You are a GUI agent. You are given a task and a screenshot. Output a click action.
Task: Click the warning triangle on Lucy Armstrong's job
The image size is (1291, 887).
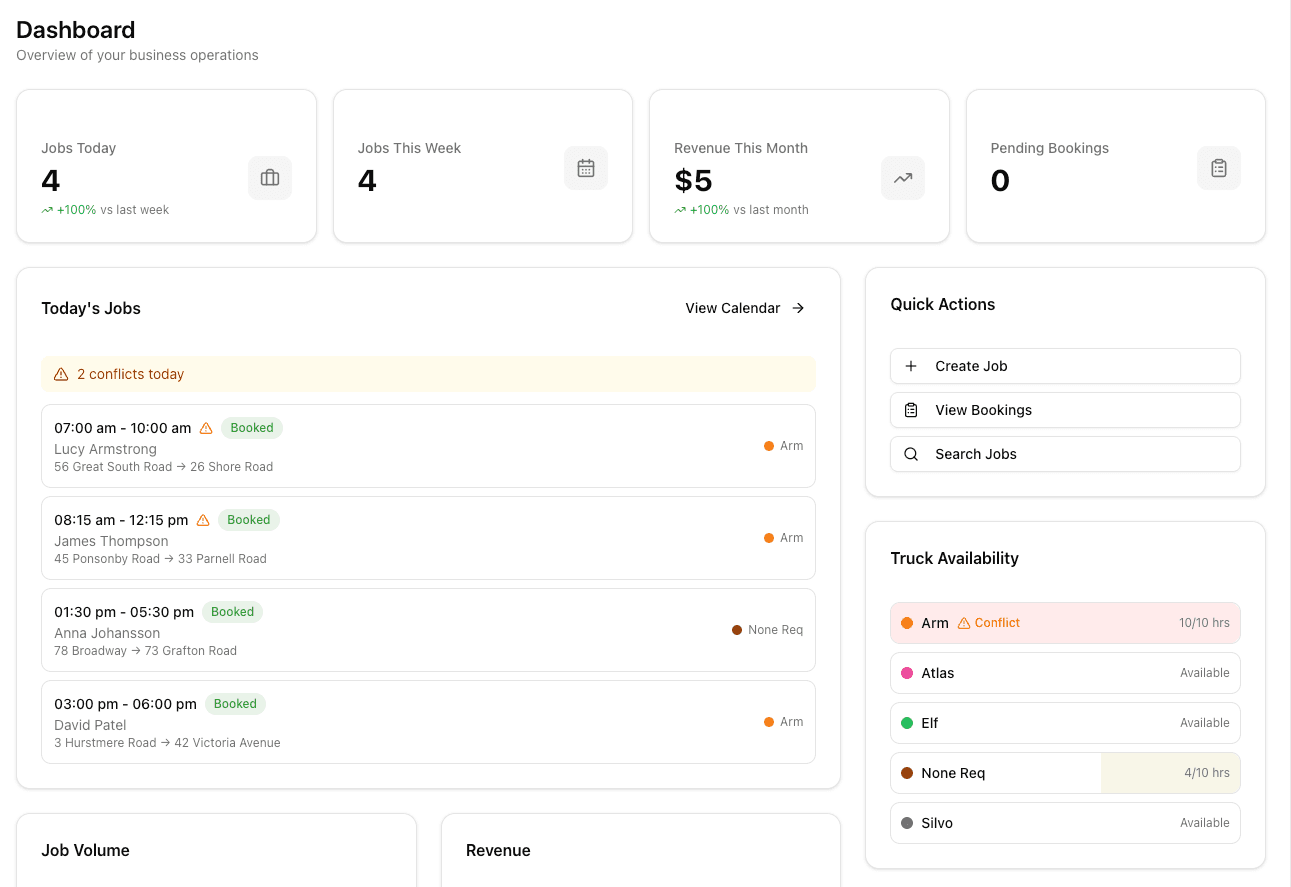(205, 427)
